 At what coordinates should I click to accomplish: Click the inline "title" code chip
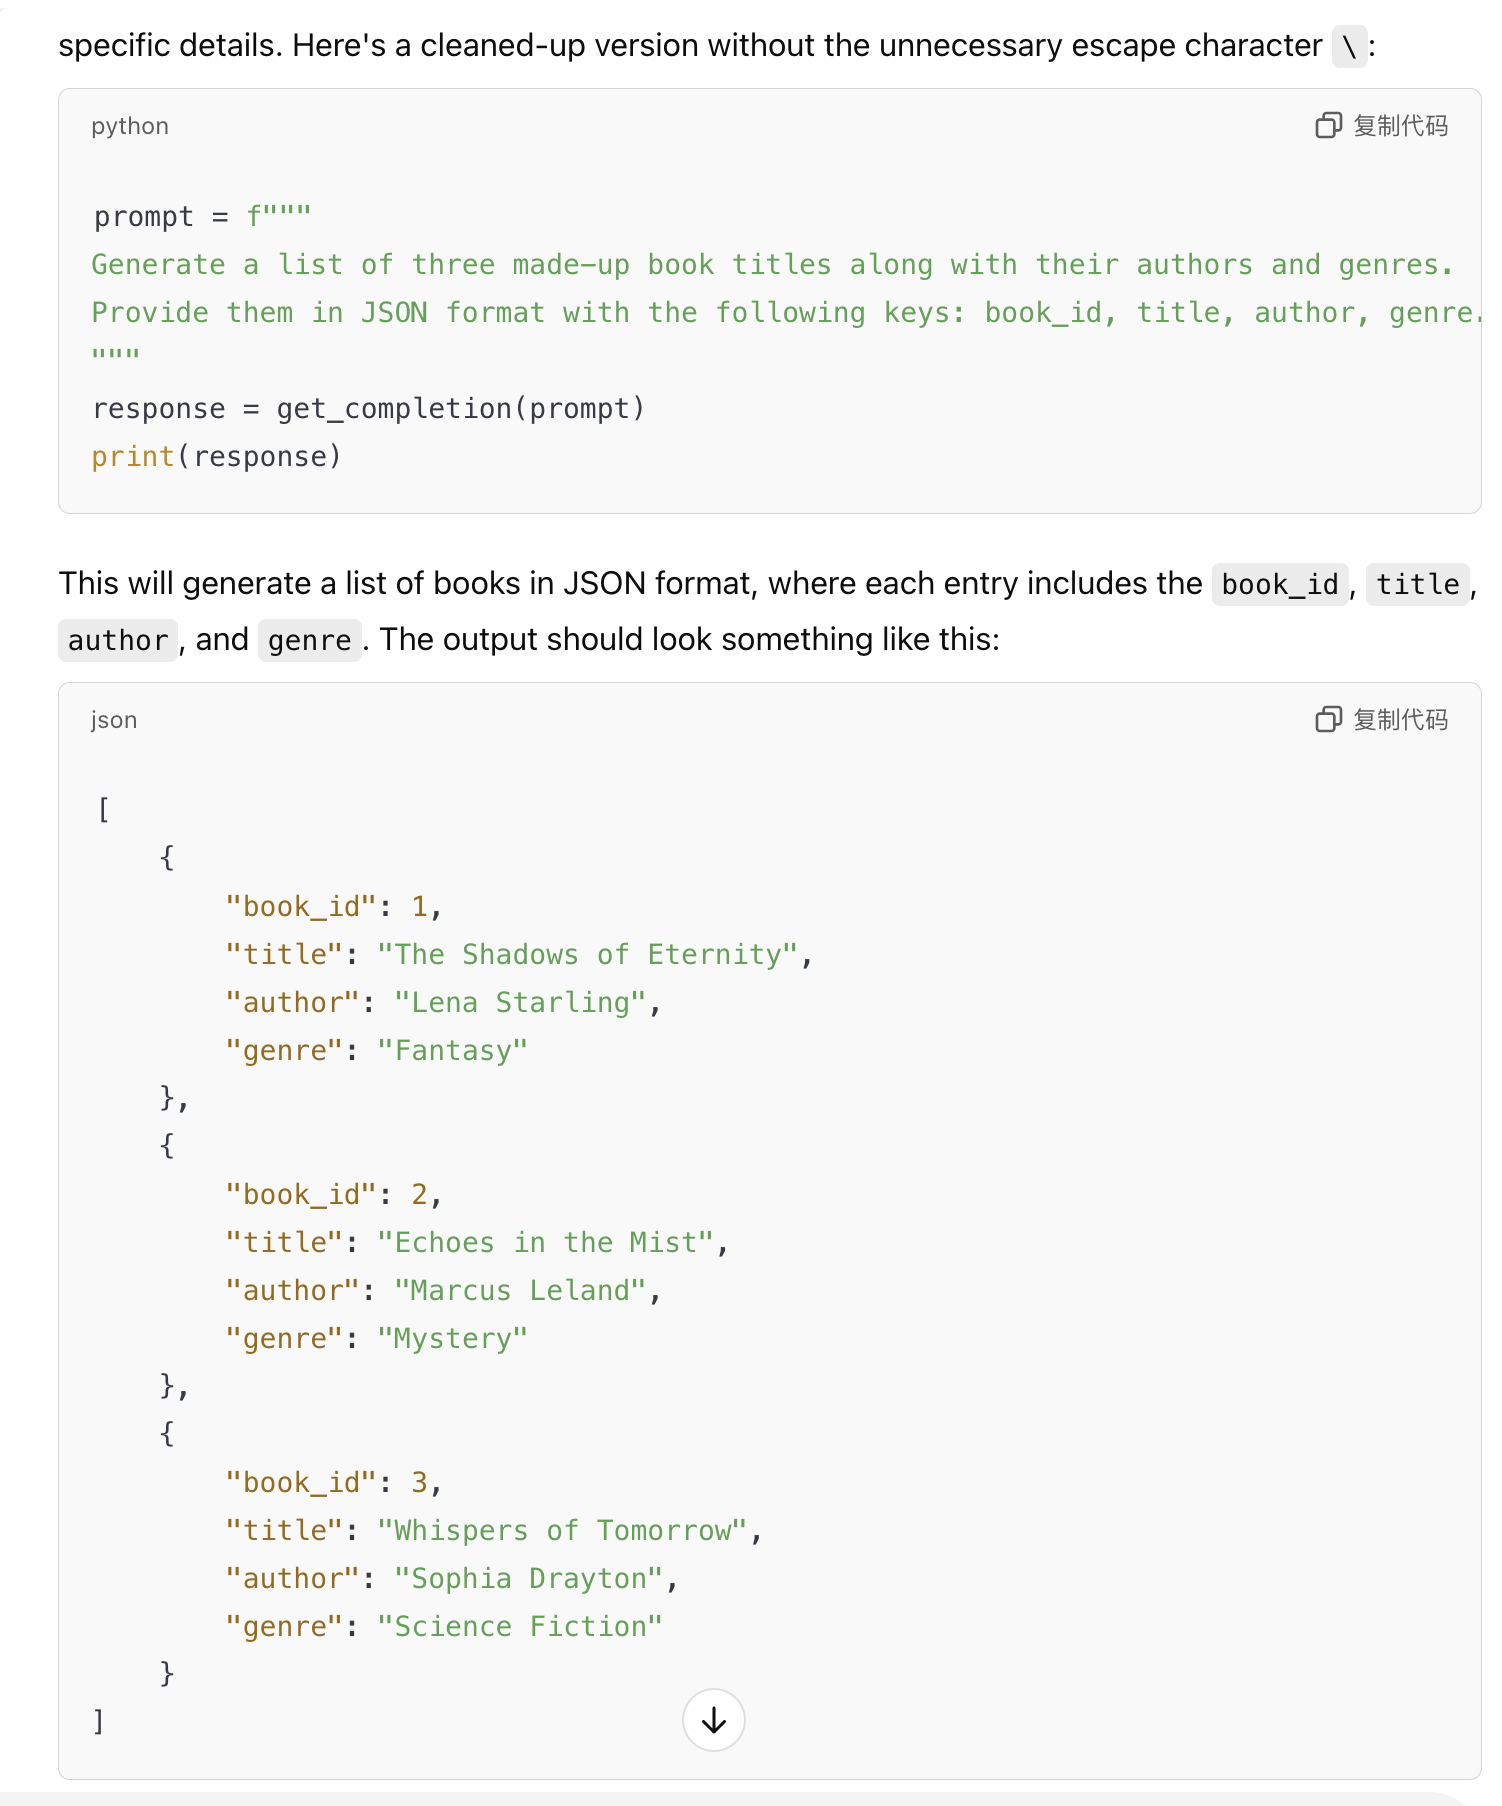point(1417,585)
